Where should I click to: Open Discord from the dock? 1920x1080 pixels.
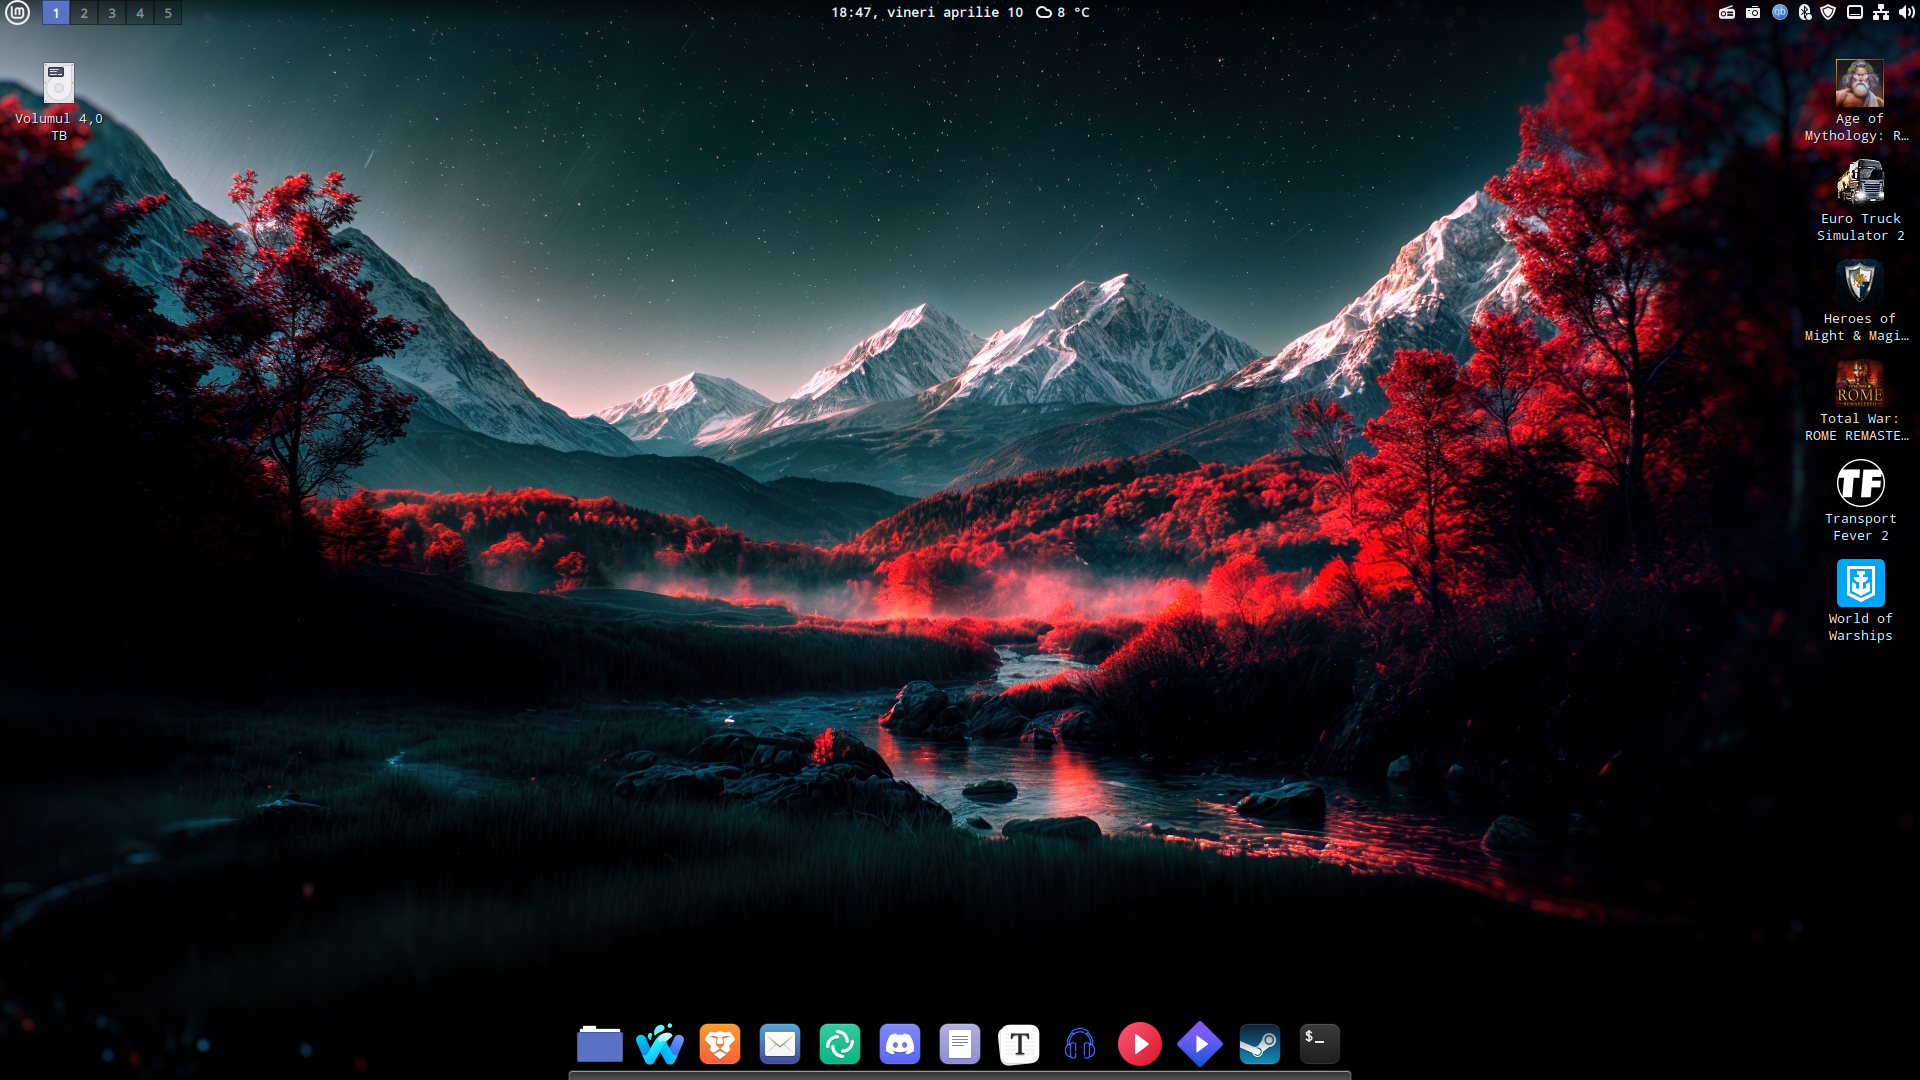(900, 1044)
